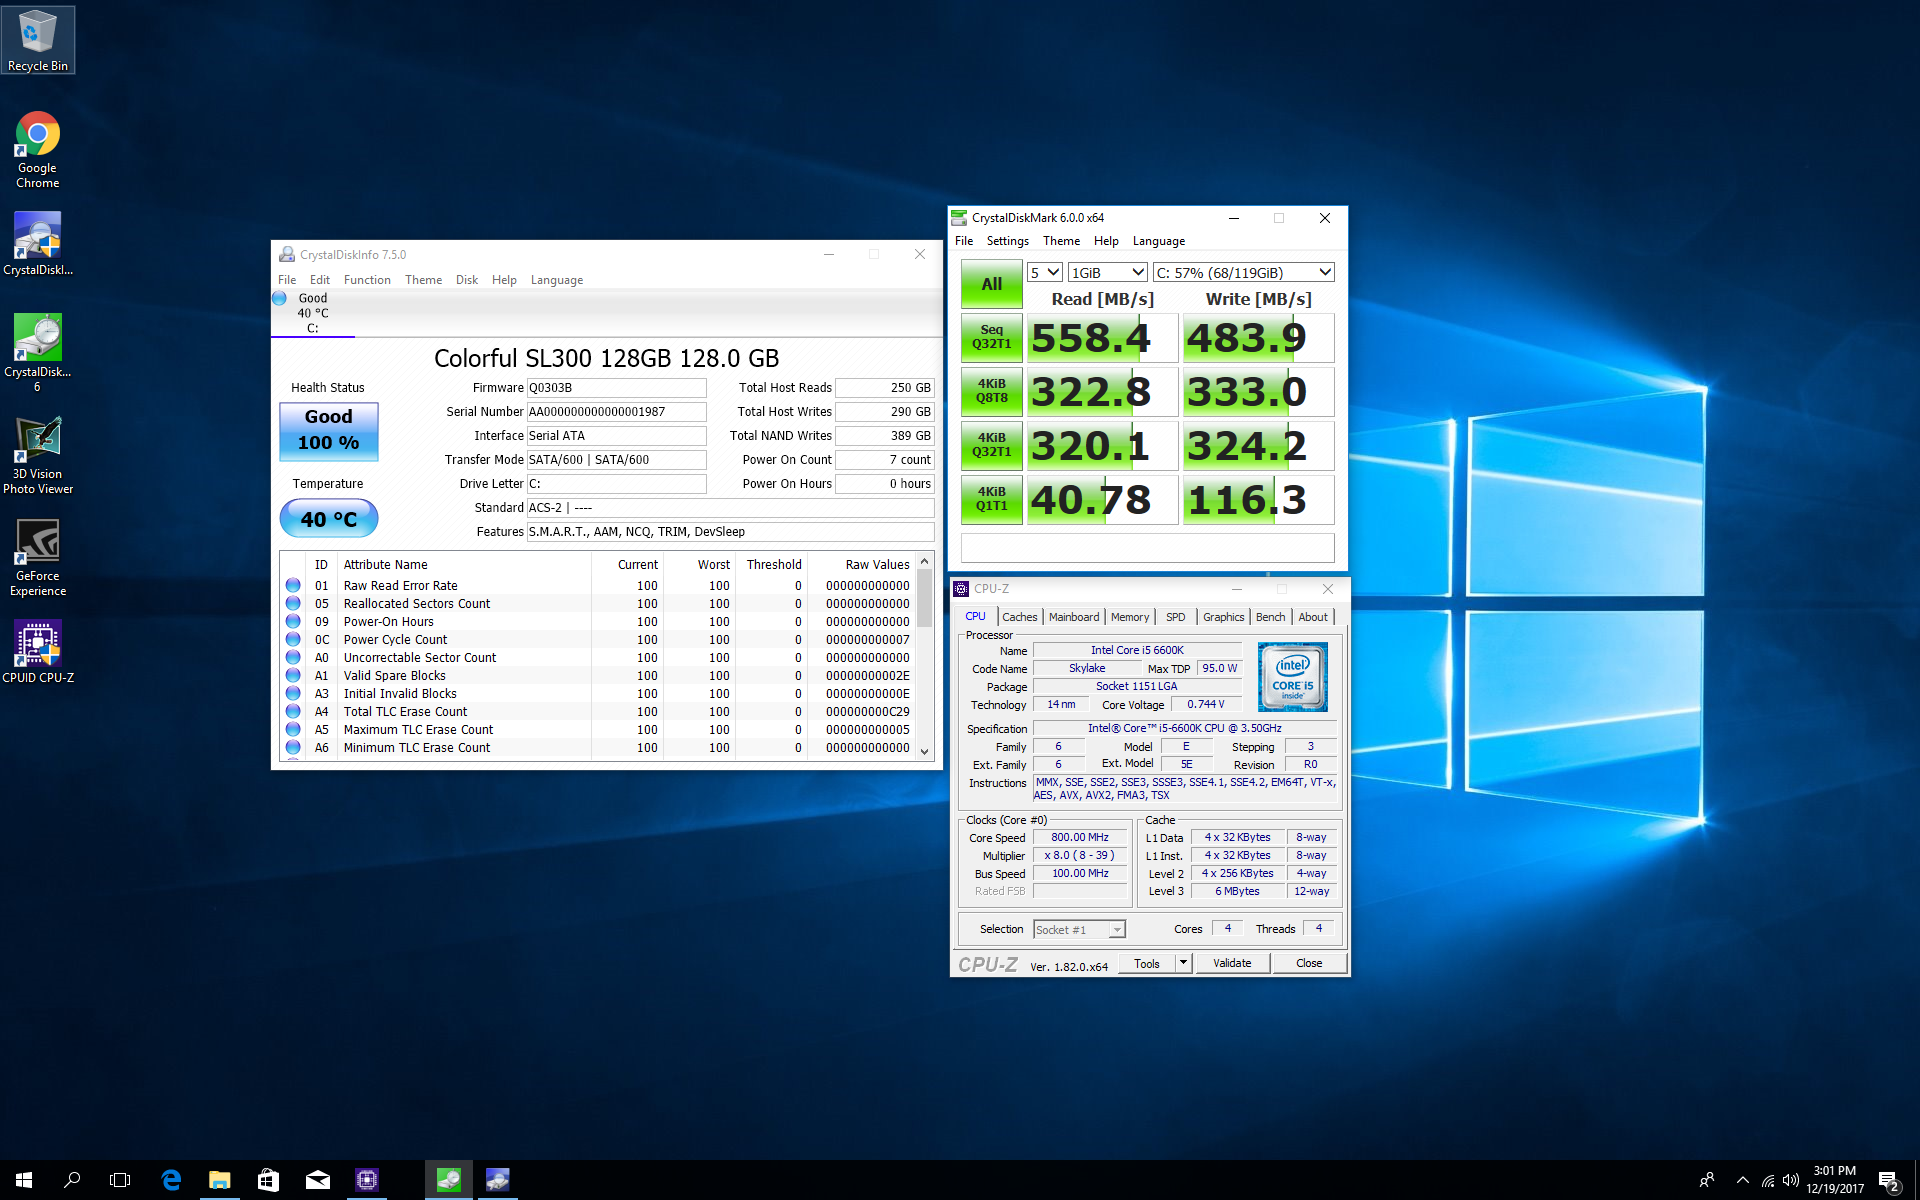
Task: Open the Disk menu in CrystalDiskInfo
Action: point(467,280)
